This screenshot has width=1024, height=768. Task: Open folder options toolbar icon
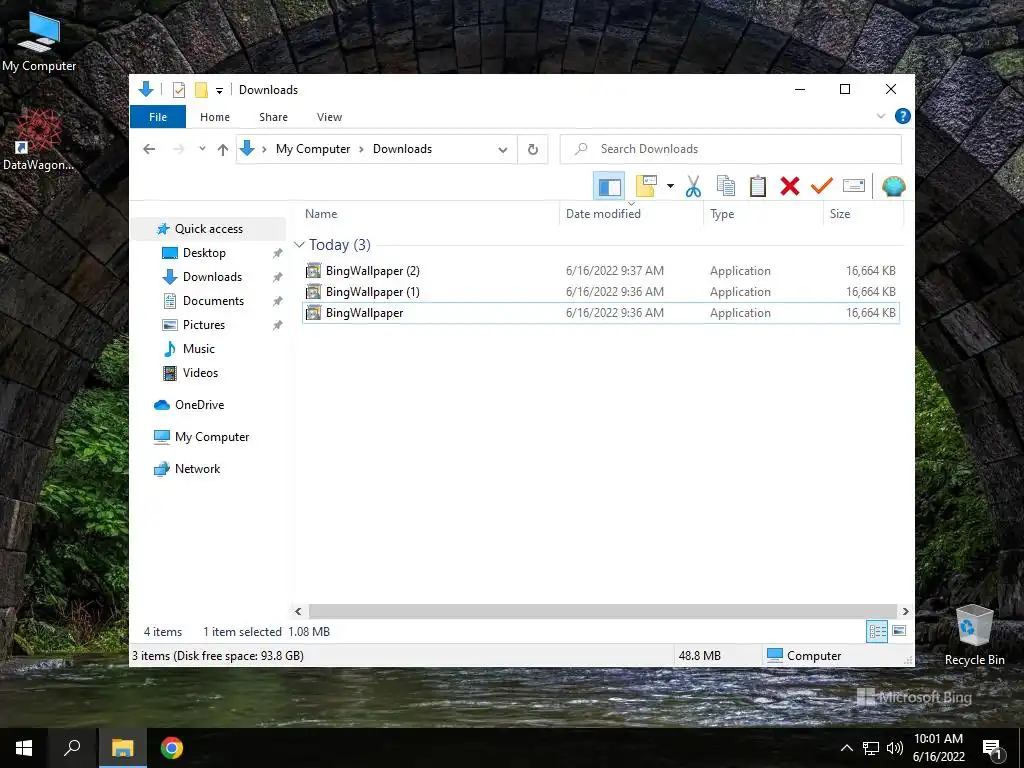(646, 187)
